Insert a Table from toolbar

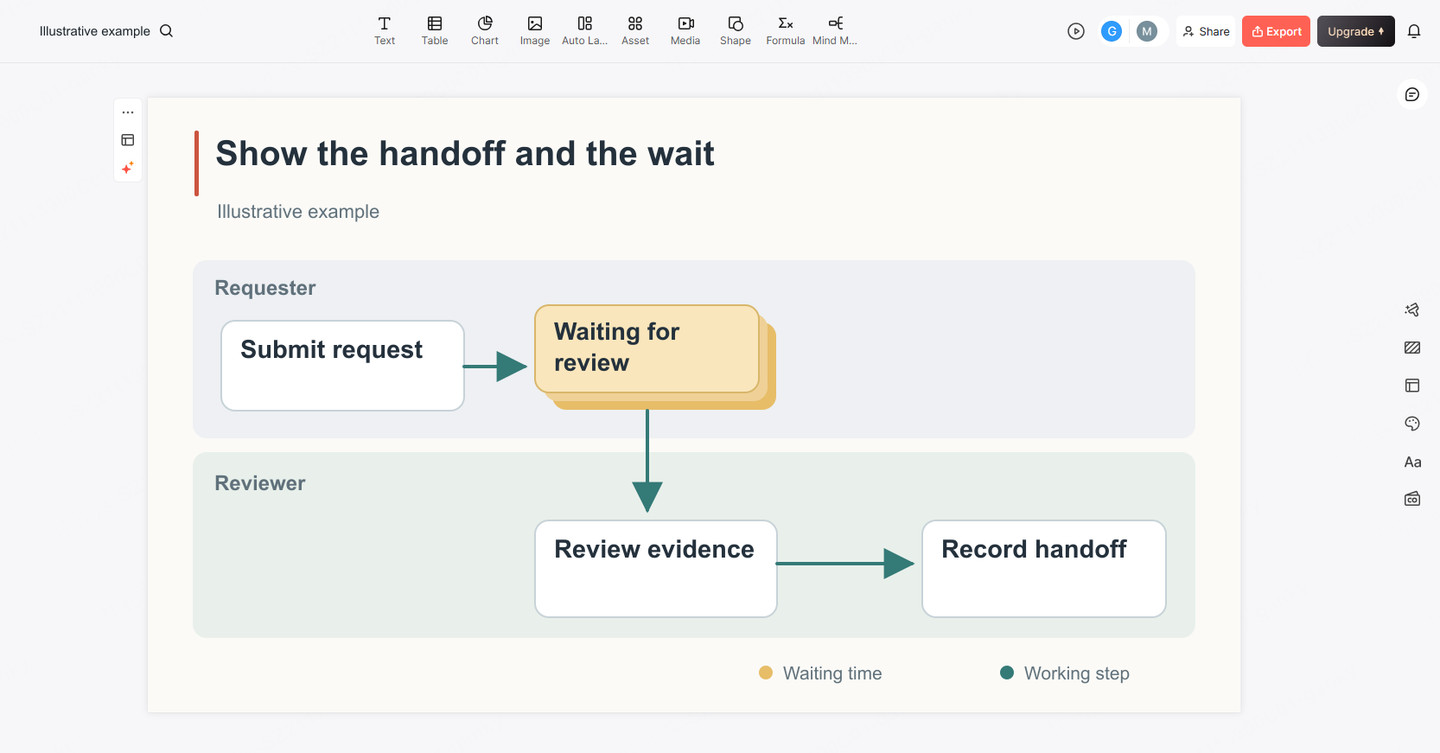434,30
